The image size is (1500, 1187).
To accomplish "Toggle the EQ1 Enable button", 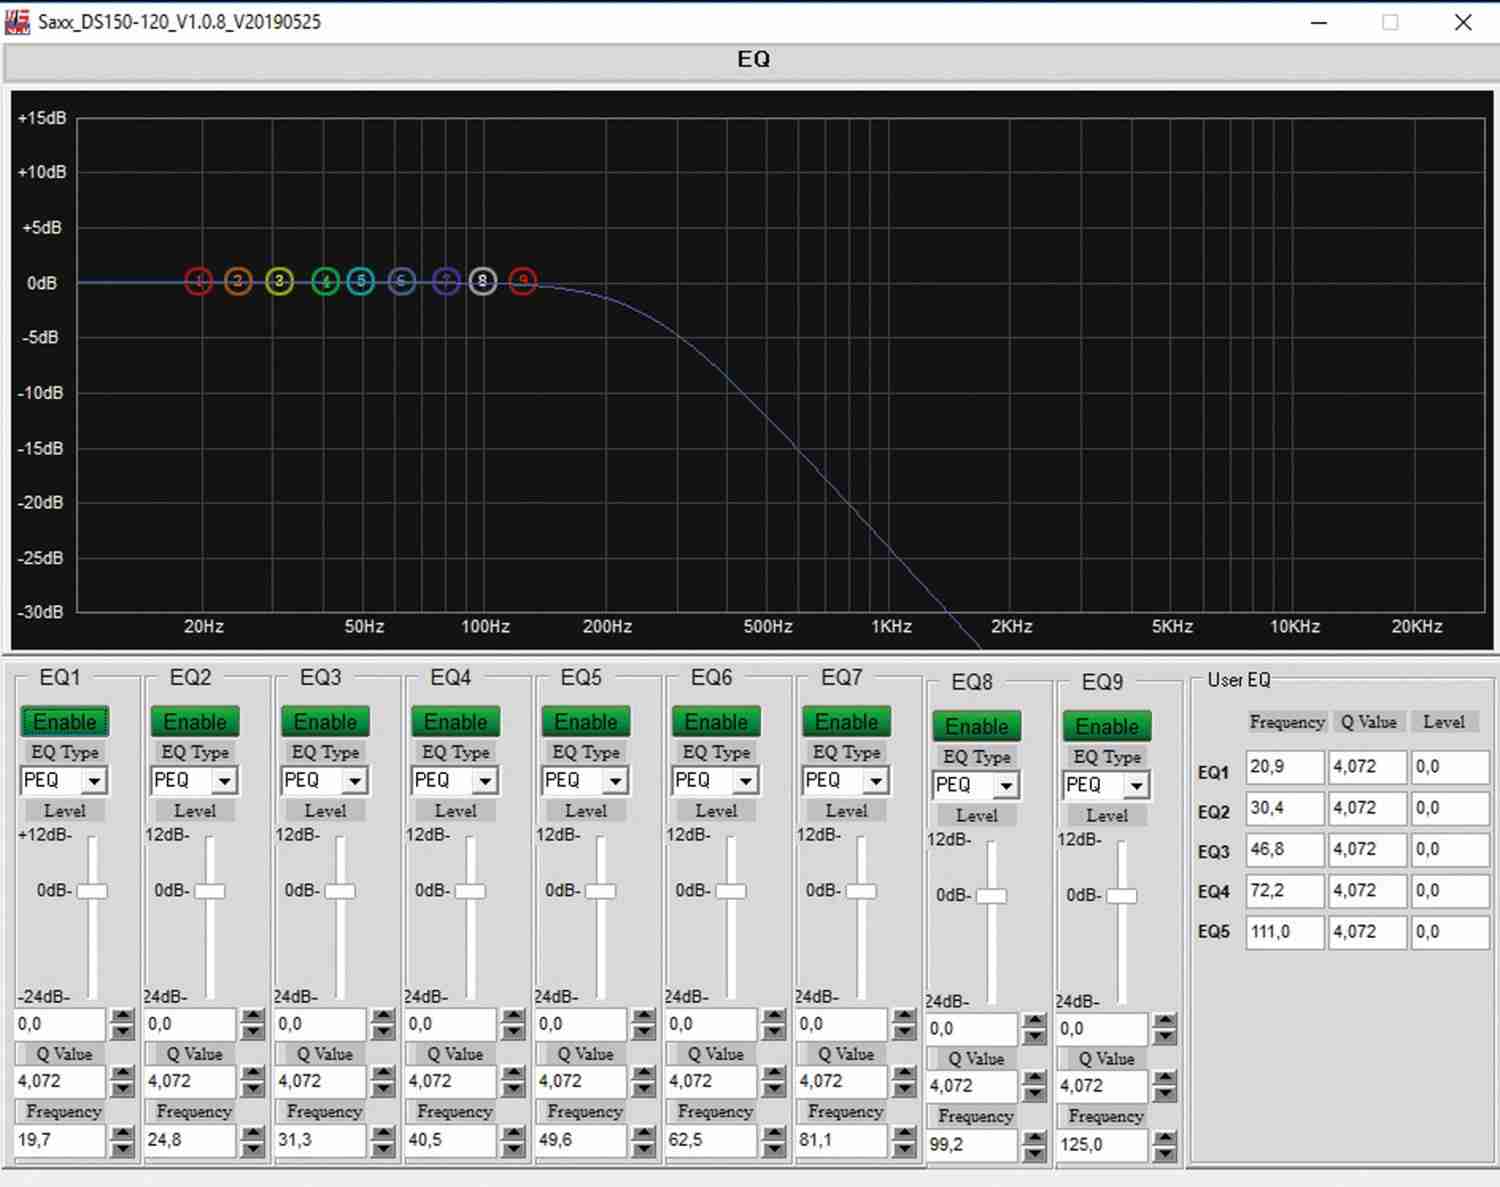I will [65, 722].
